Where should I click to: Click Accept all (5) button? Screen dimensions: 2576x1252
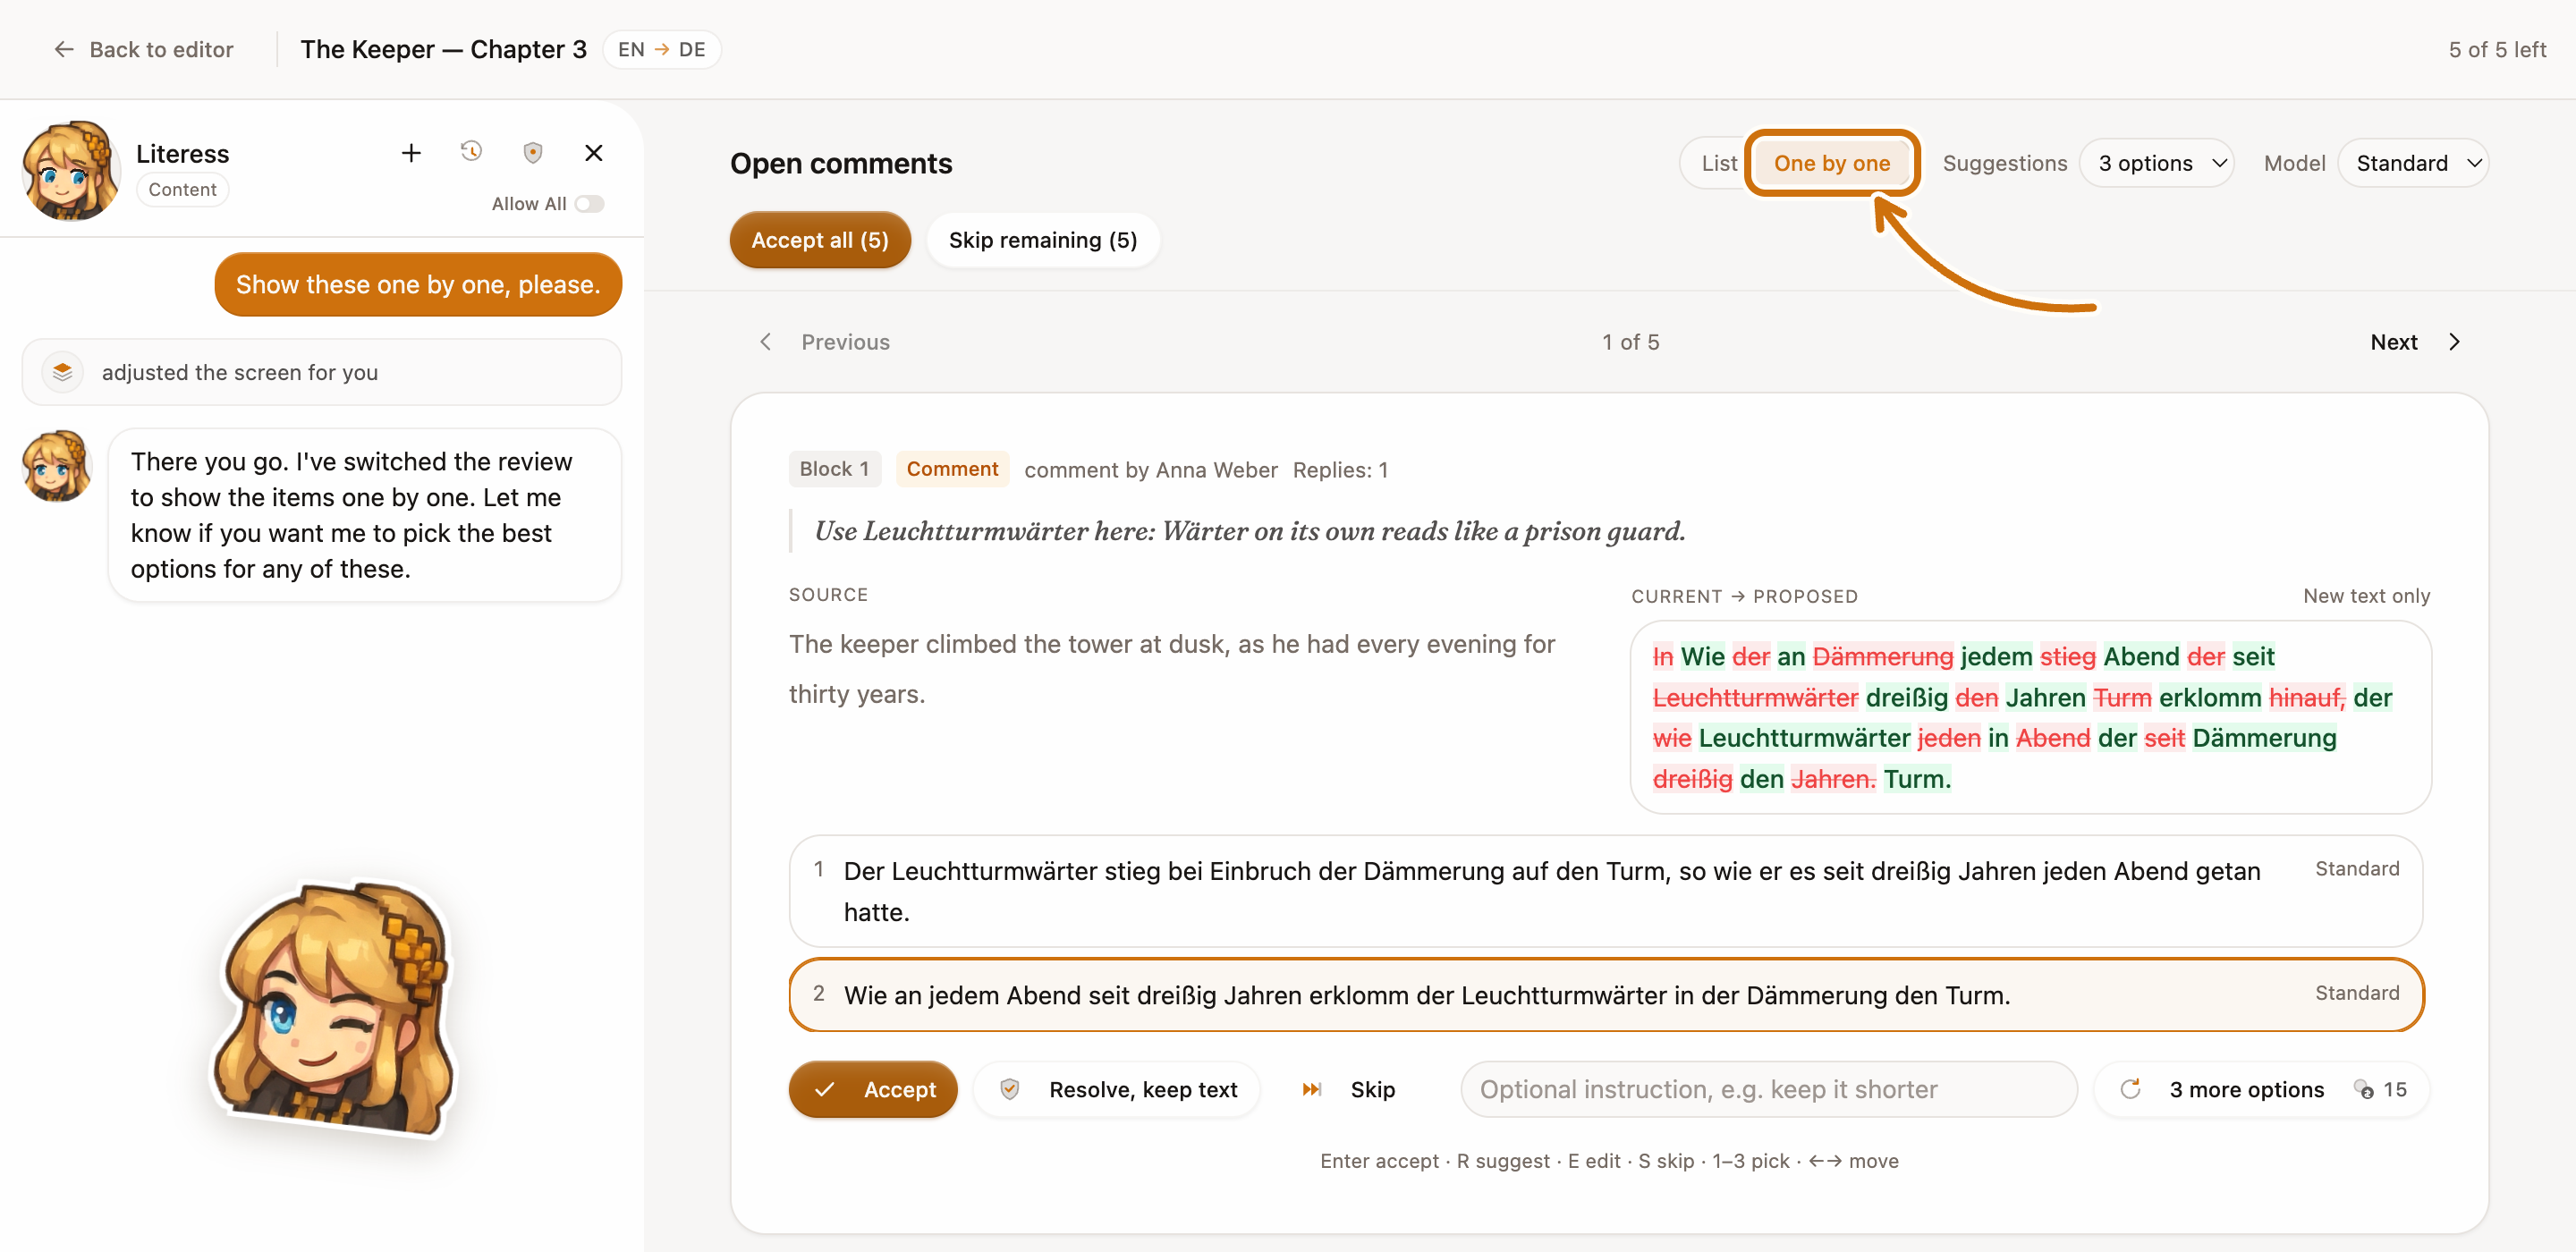[x=819, y=240]
